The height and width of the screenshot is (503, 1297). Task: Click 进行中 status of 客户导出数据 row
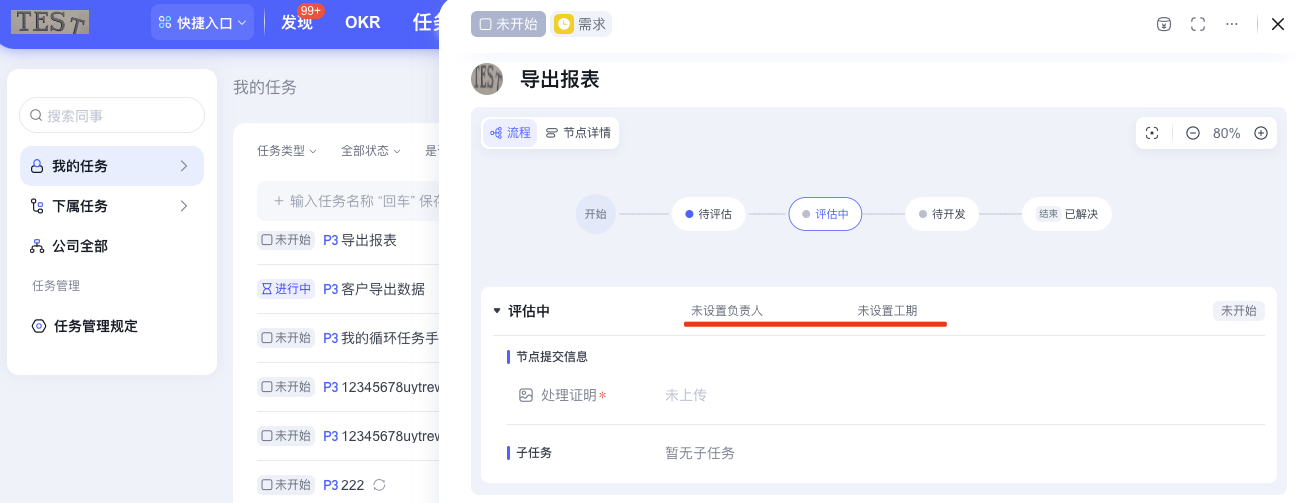285,289
